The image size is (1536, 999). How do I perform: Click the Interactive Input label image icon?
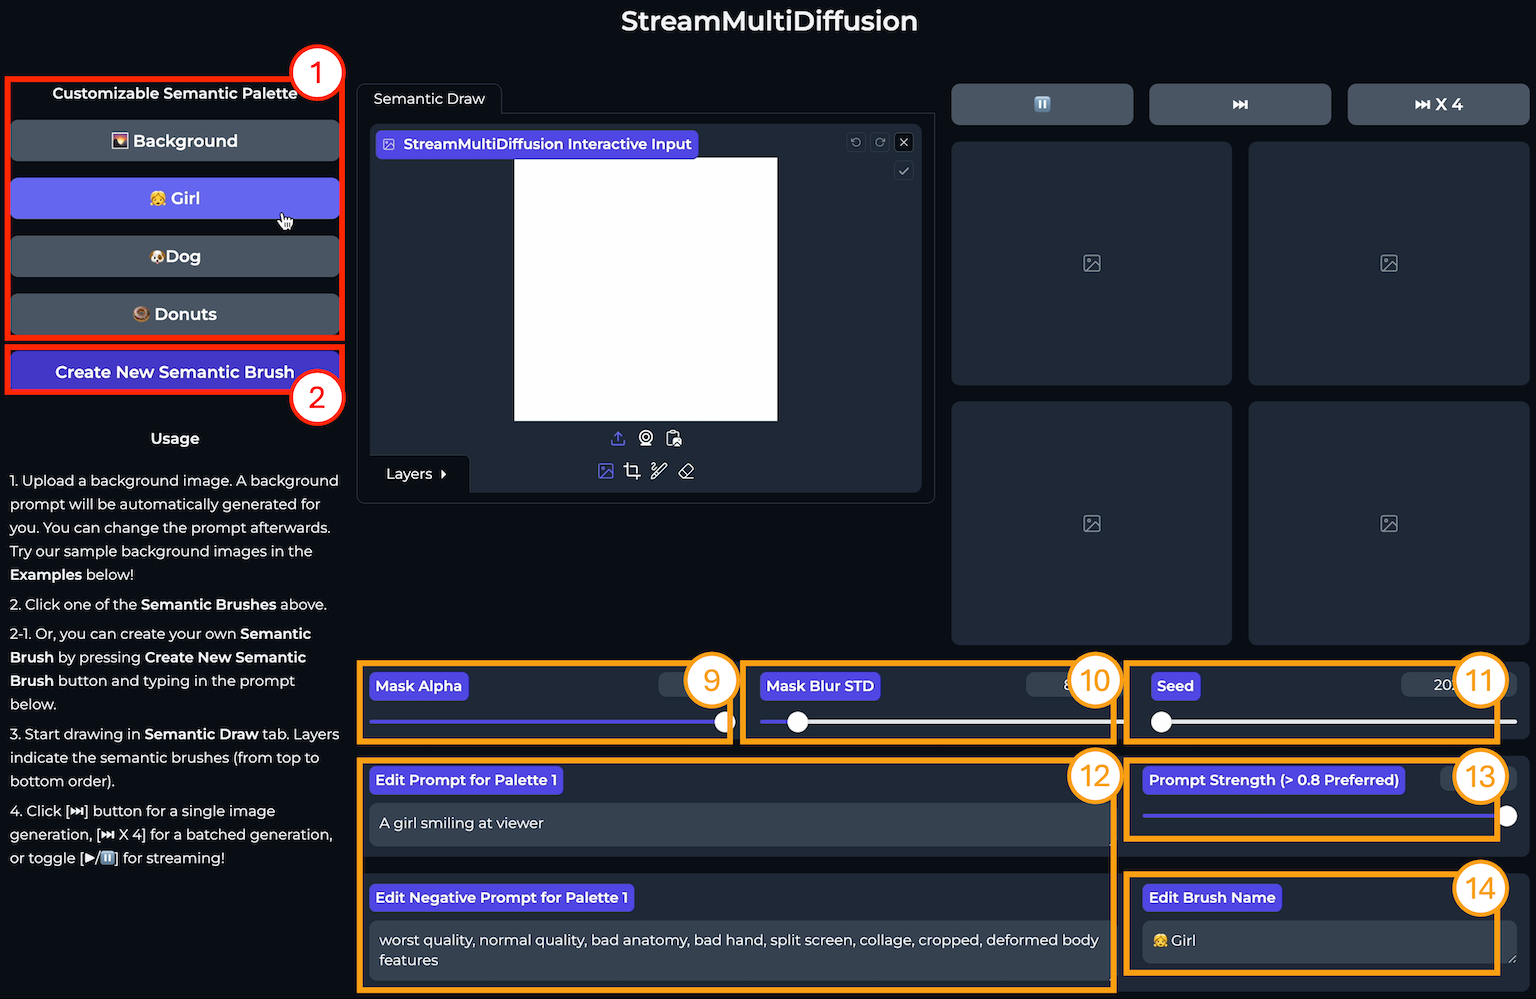[x=390, y=144]
